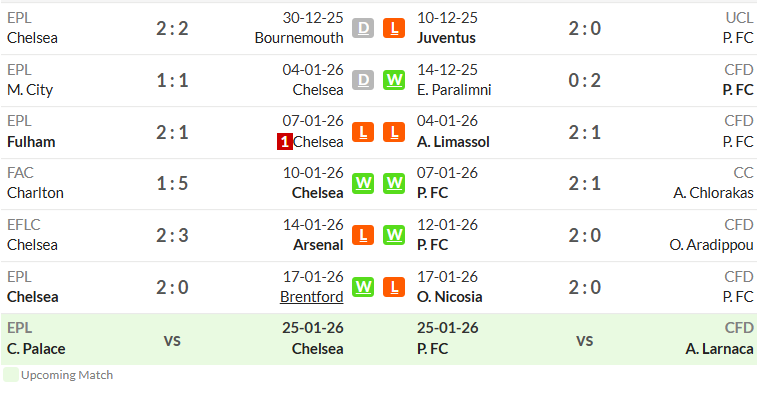Image resolution: width=757 pixels, height=400 pixels.
Task: Click the A. Larnaca upcoming opponent
Action: point(719,349)
